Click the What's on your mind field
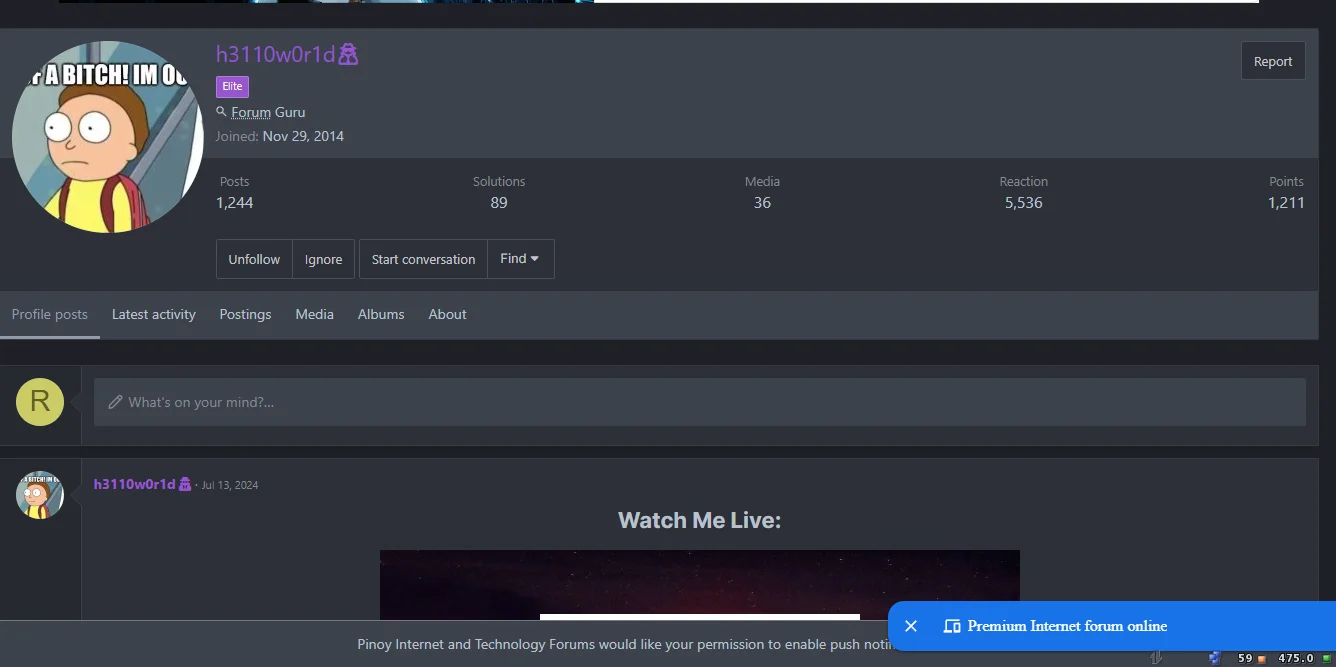Screen dimensions: 1336x667 [700, 402]
